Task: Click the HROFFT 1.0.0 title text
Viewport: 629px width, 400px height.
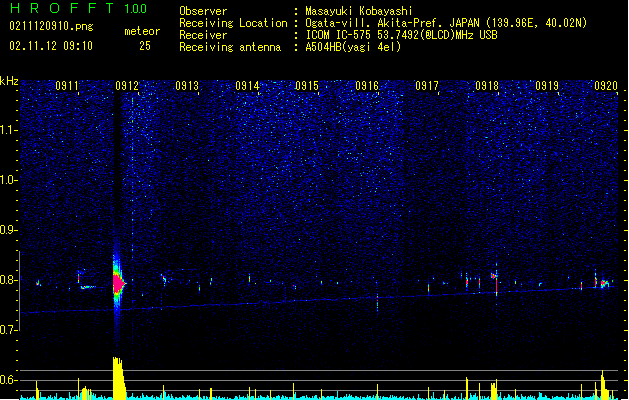Action: (x=79, y=8)
